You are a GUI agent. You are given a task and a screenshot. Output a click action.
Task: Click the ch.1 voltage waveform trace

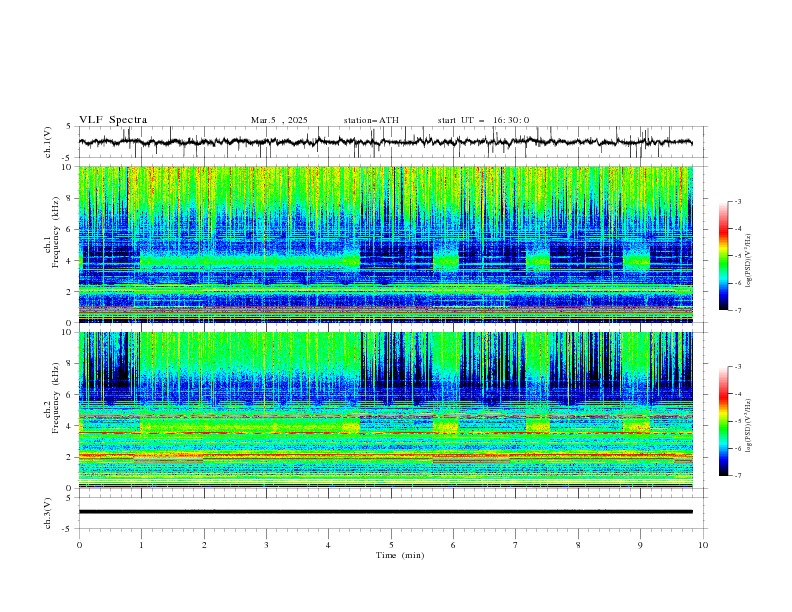[x=385, y=142]
